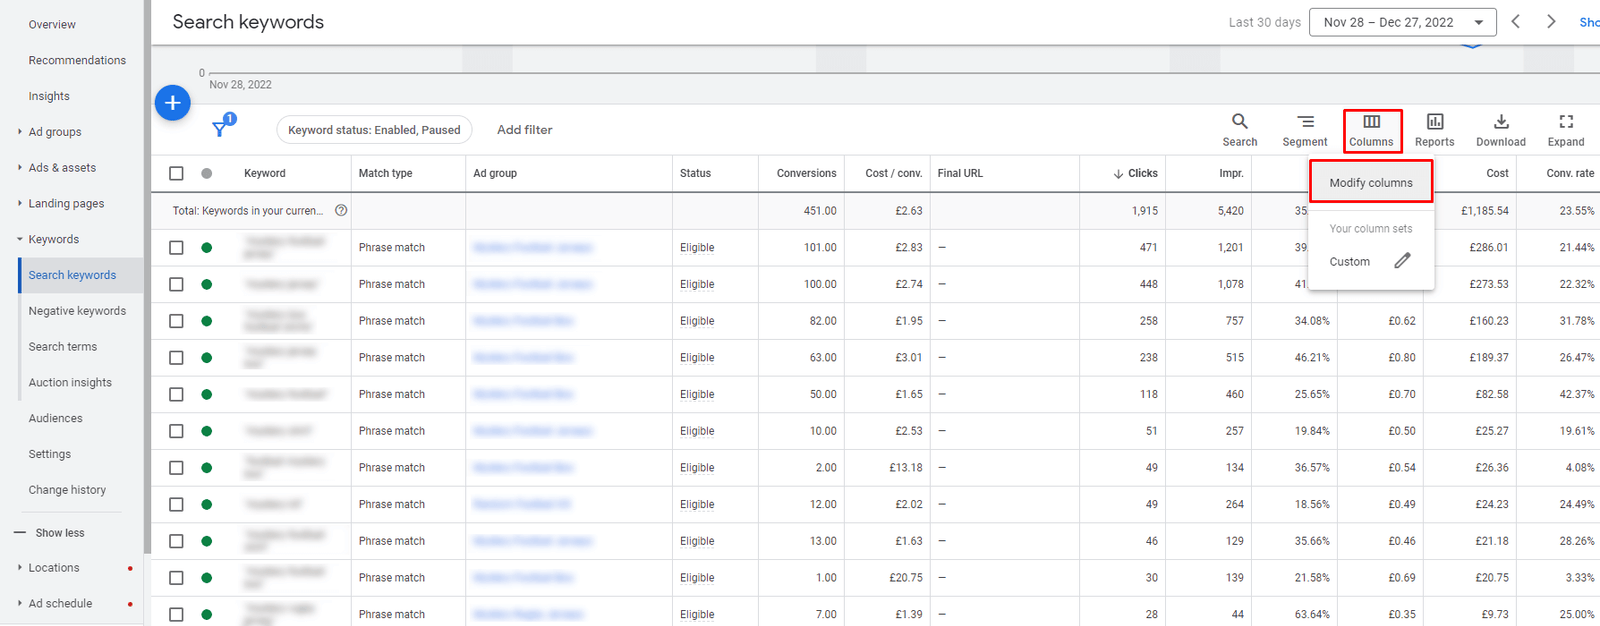The width and height of the screenshot is (1600, 626).
Task: Click the 'Last 30 days' label
Action: click(1264, 22)
